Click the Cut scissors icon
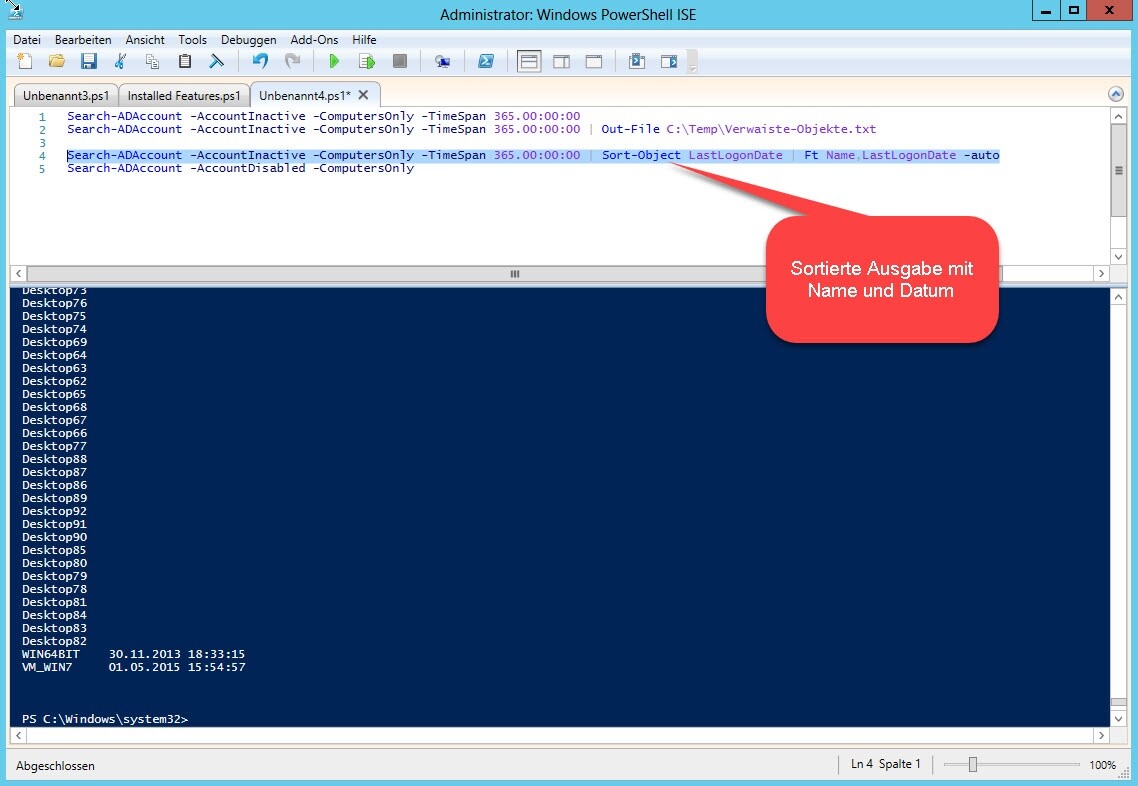Image resolution: width=1138 pixels, height=786 pixels. tap(121, 62)
